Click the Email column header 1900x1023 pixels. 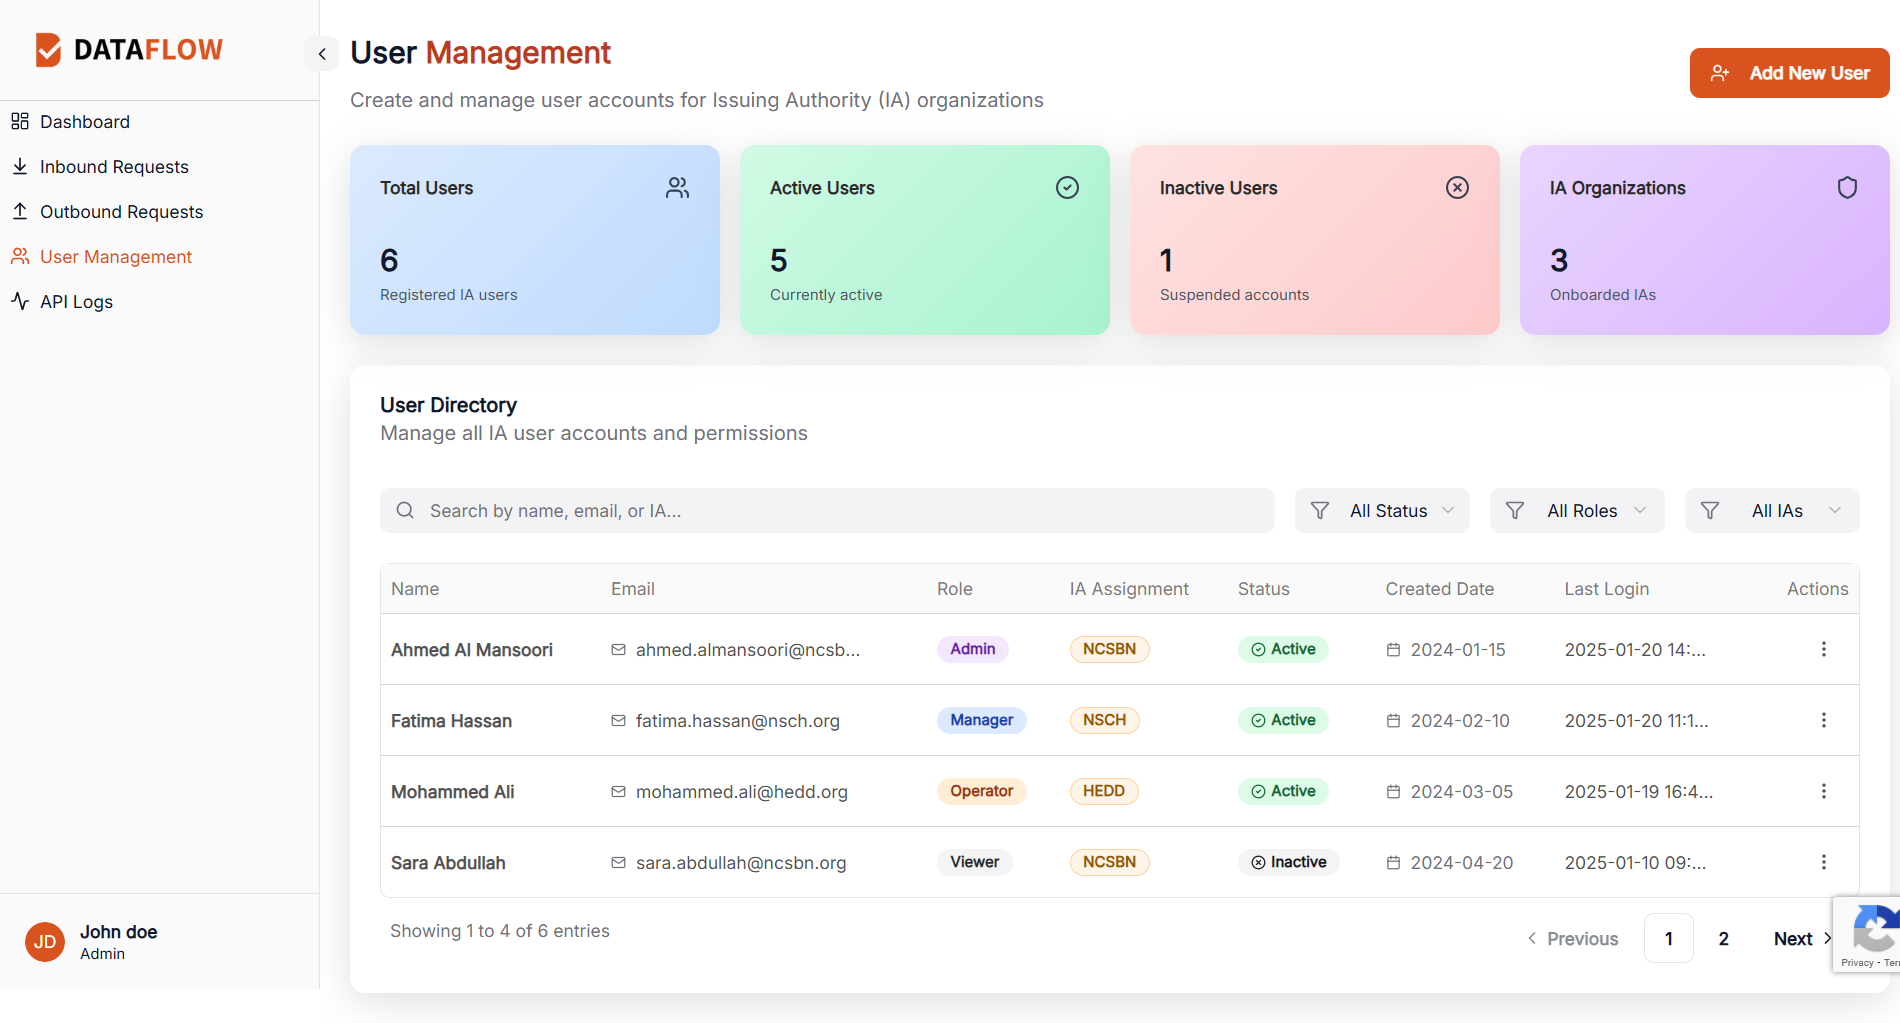coord(633,589)
